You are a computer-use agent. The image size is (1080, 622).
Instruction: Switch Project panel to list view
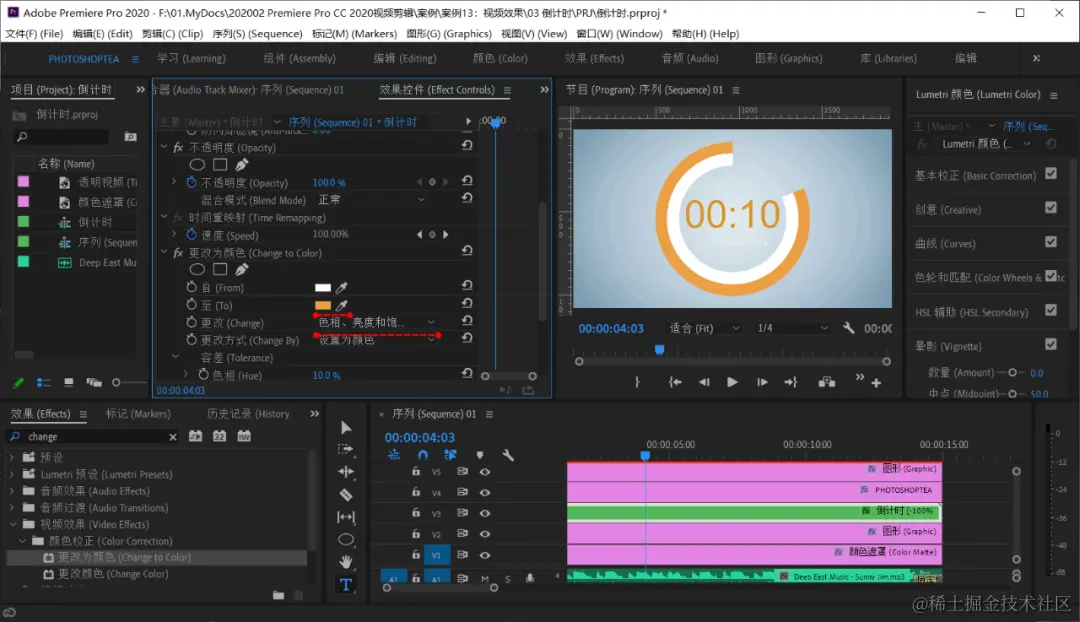pos(44,382)
